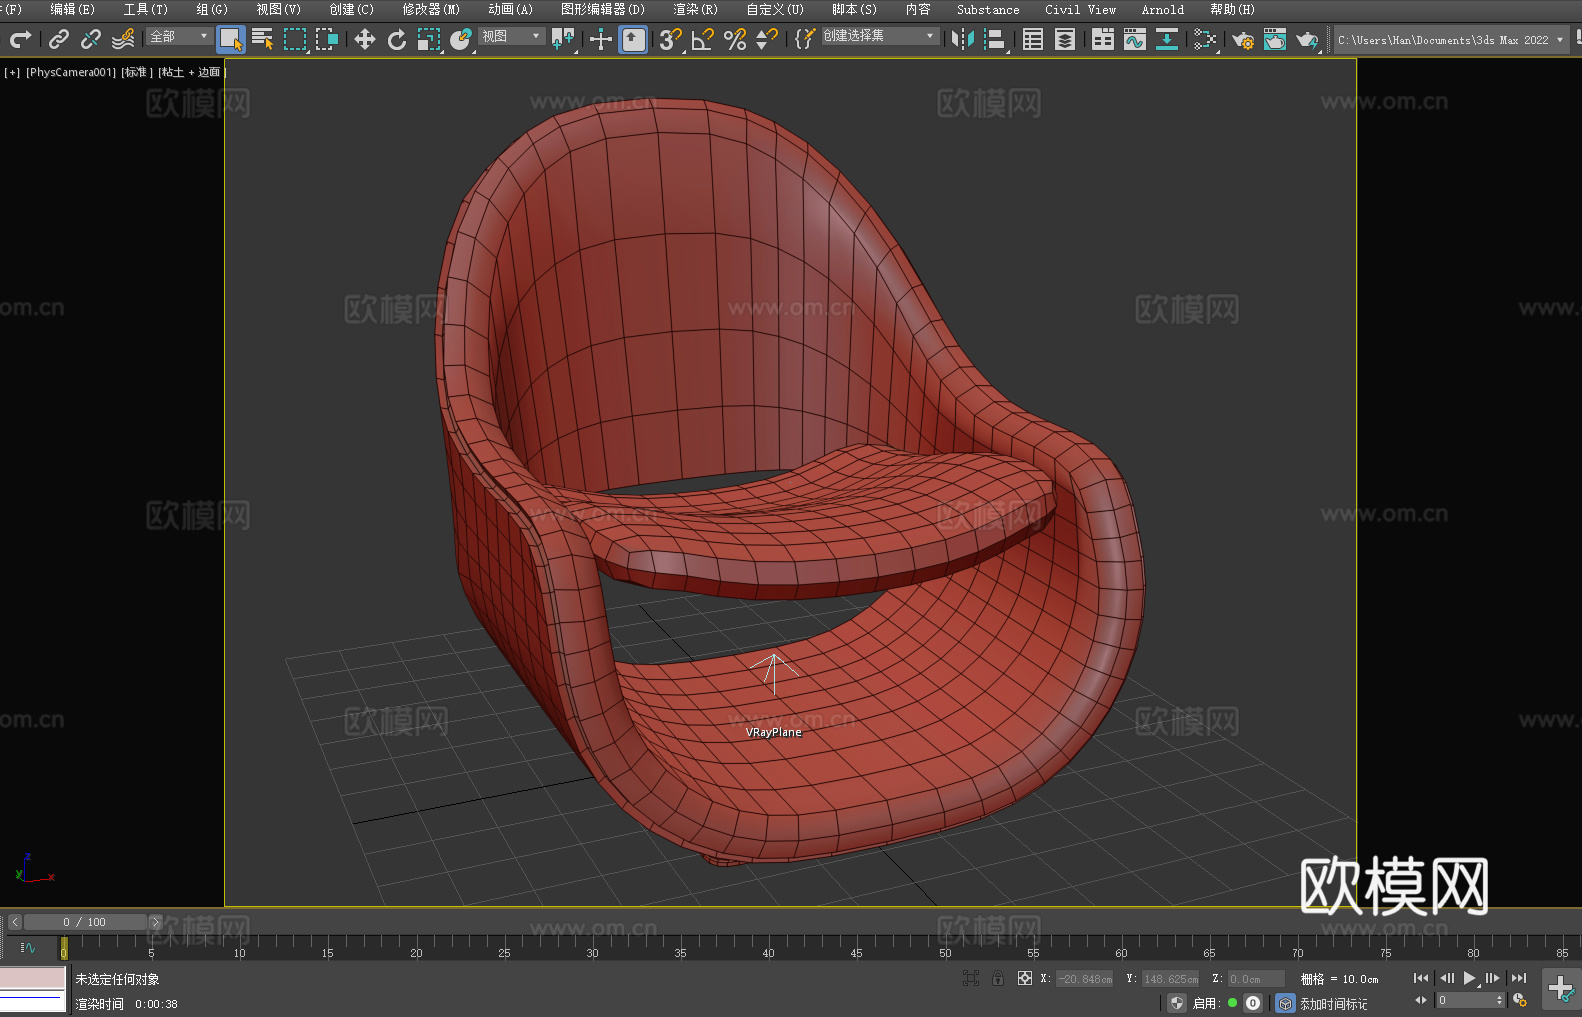Open selection filter dropdown showing 全部

(x=179, y=36)
